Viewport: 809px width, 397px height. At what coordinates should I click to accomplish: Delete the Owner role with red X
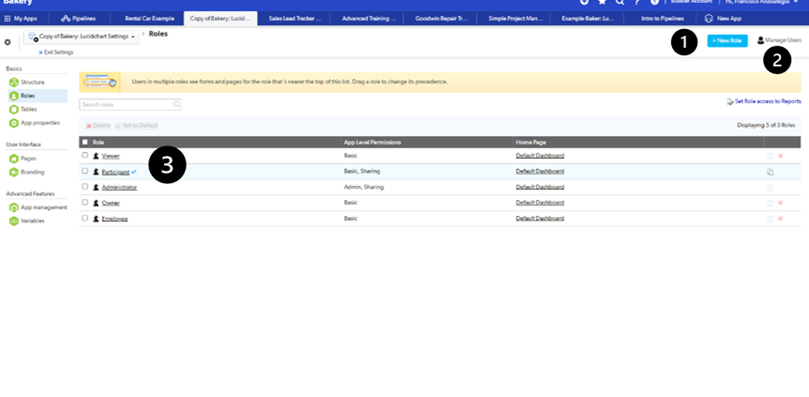tap(780, 203)
